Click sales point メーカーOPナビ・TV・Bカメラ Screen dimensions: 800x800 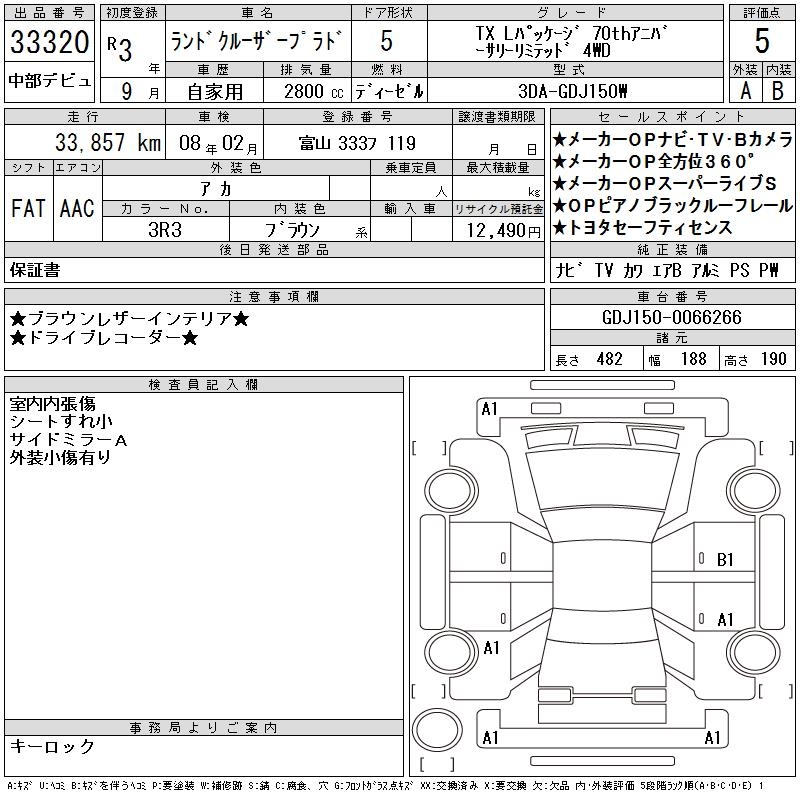[x=672, y=139]
